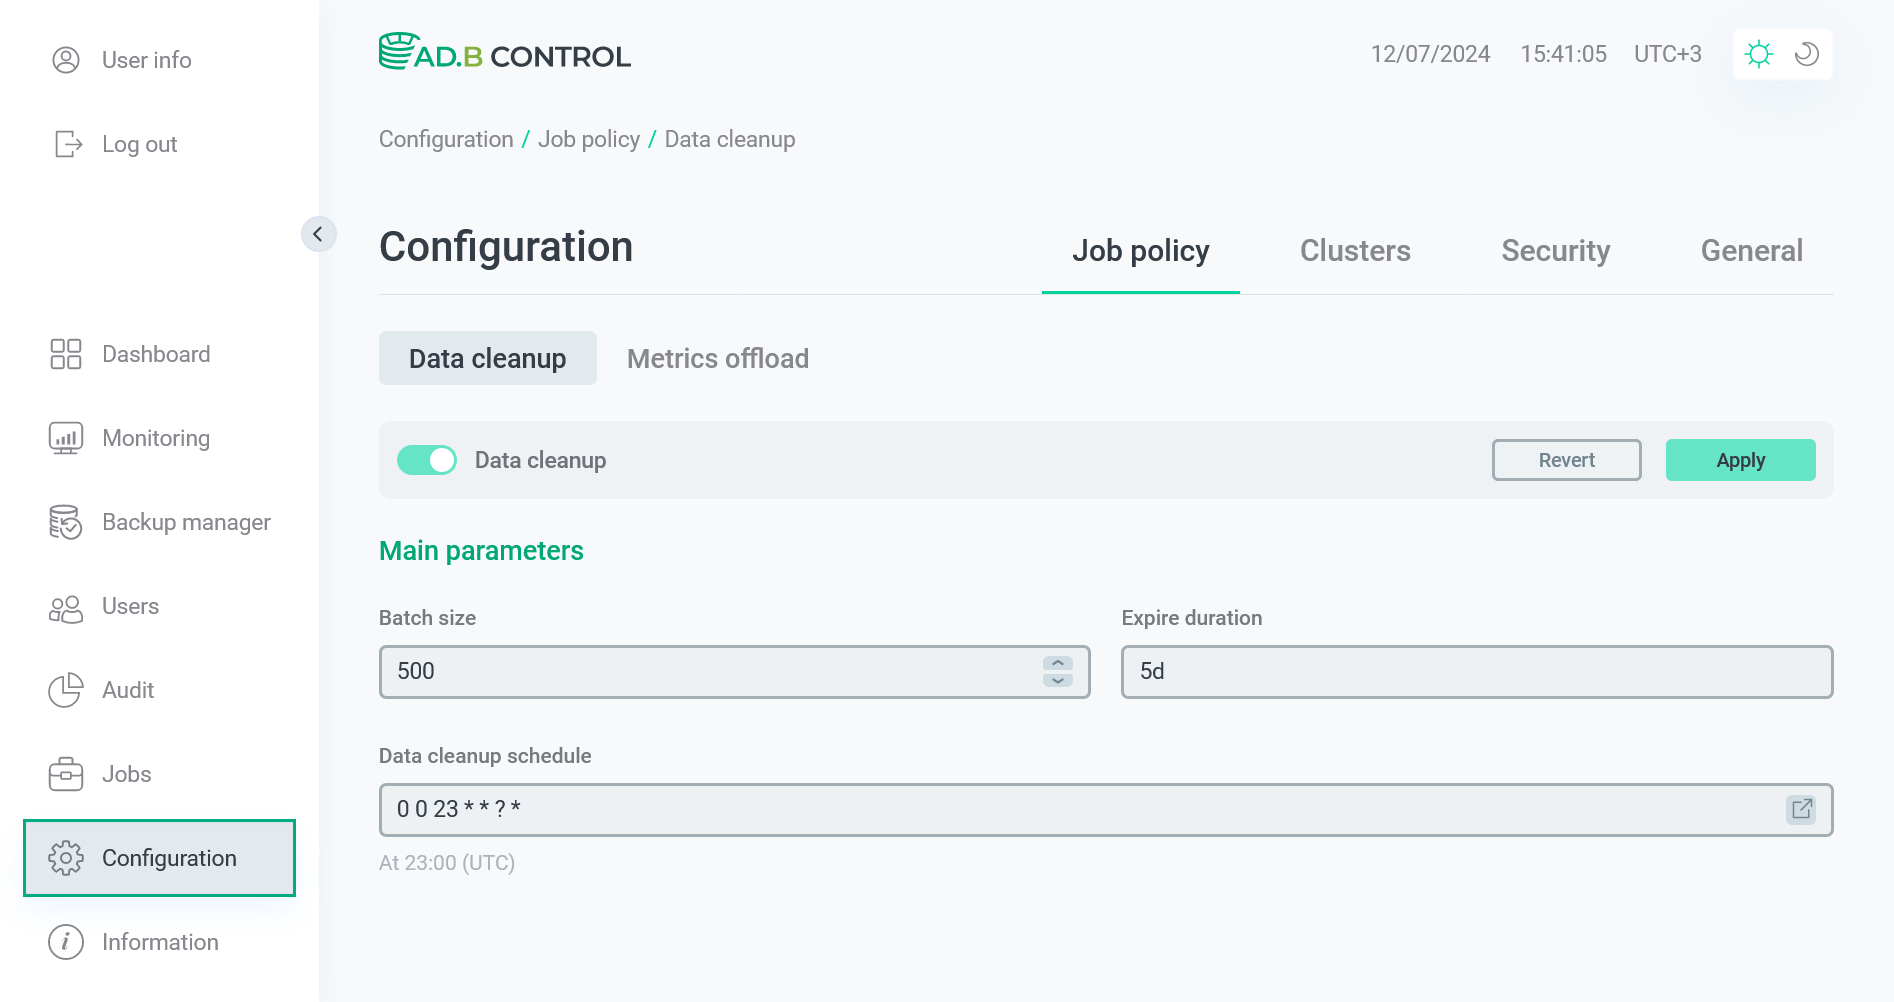The height and width of the screenshot is (1002, 1894).
Task: Disable the Data cleanup toggle
Action: point(427,460)
